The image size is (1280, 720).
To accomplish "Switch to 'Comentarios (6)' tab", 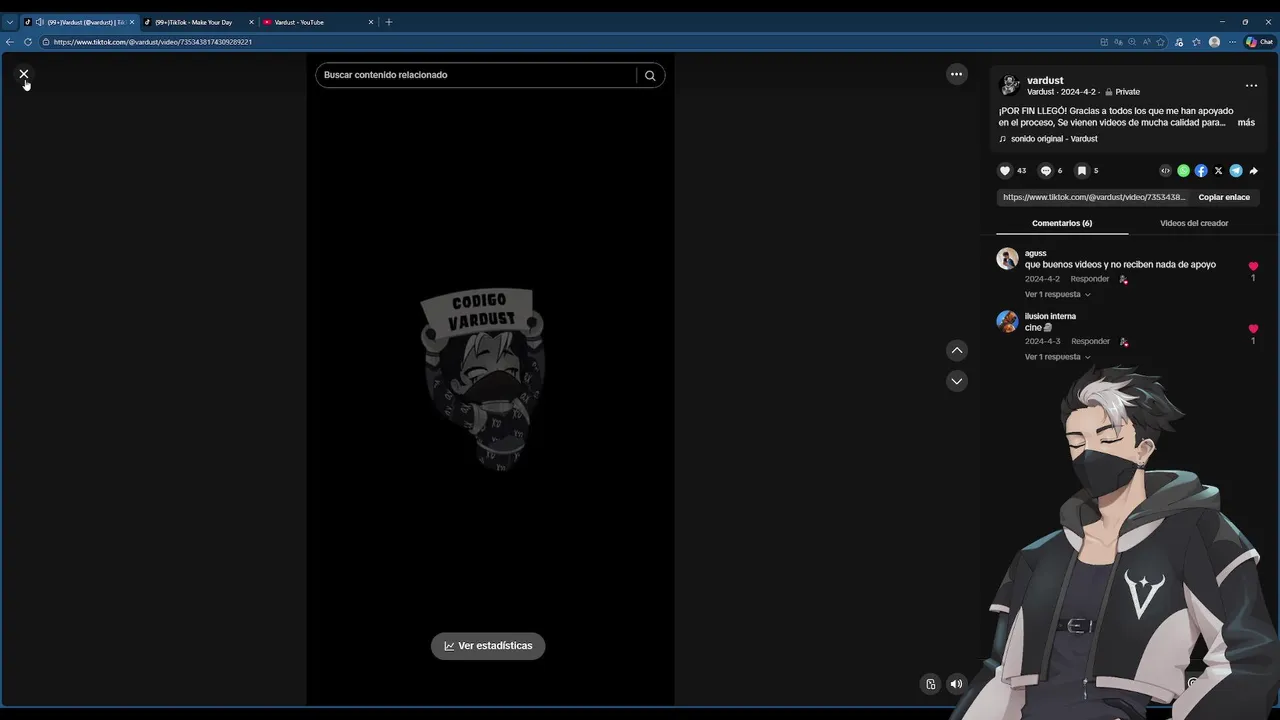I will tap(1062, 223).
